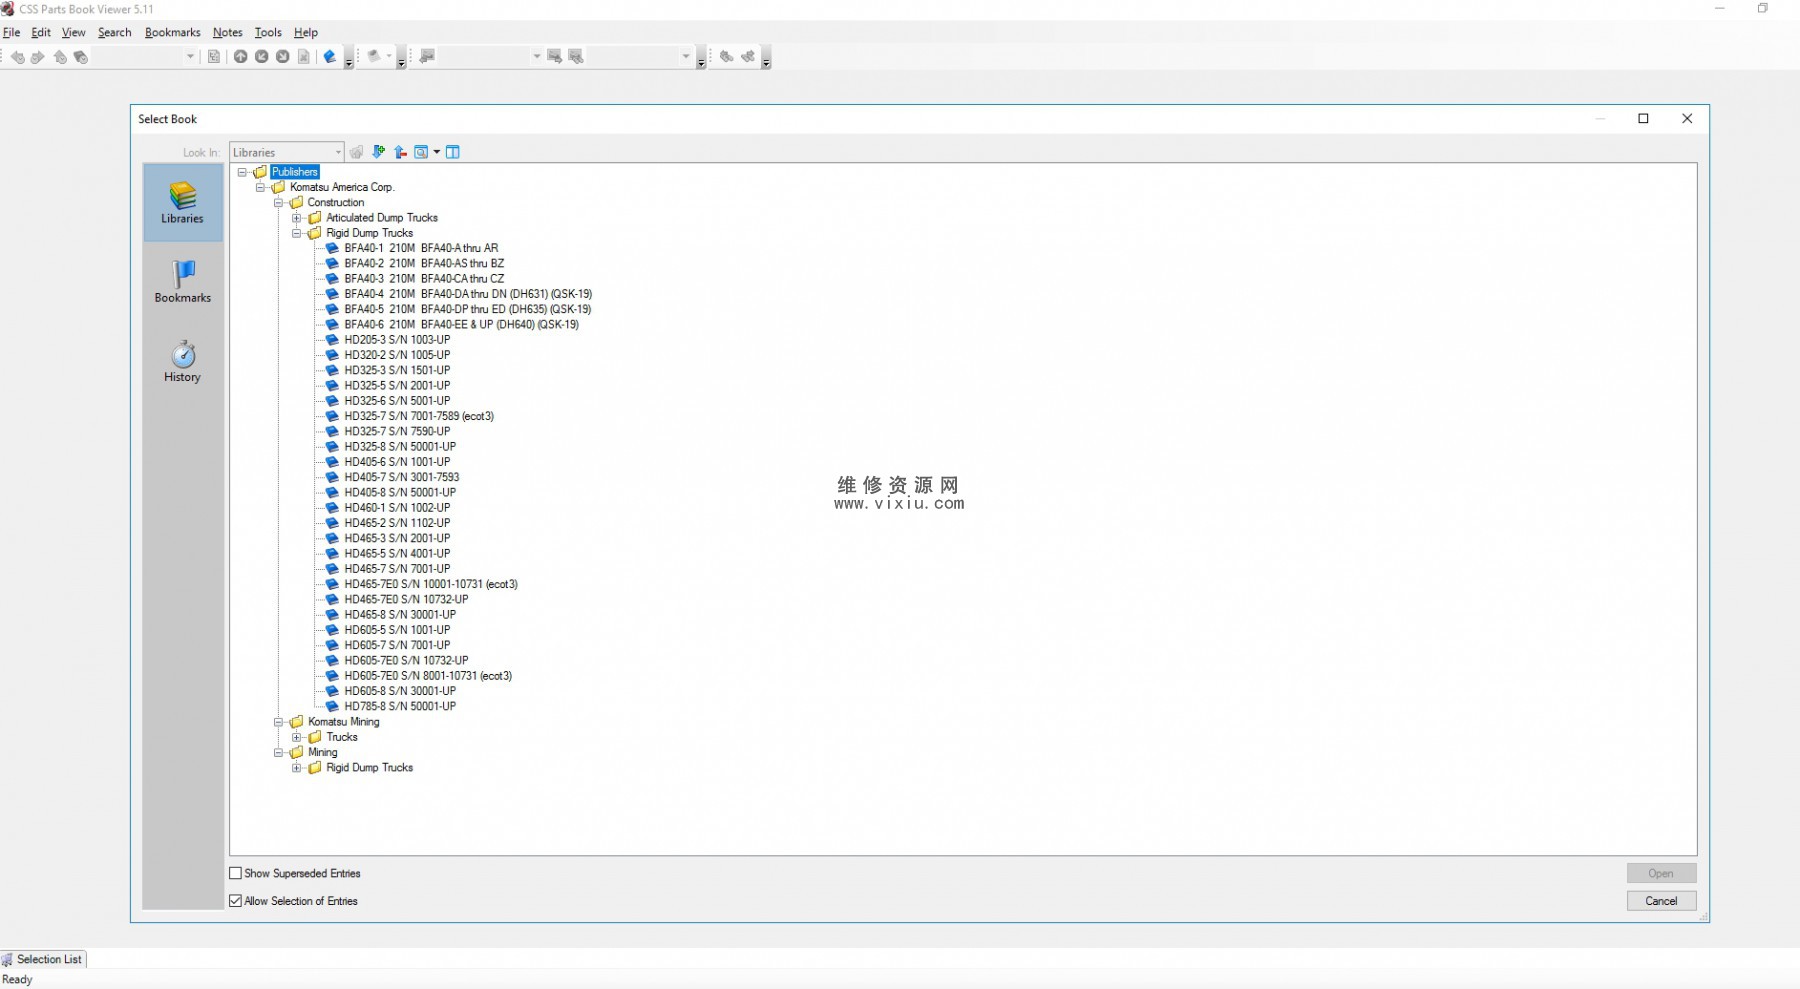Image resolution: width=1800 pixels, height=989 pixels.
Task: Click the first combo box in the main toolbar
Action: pos(146,57)
